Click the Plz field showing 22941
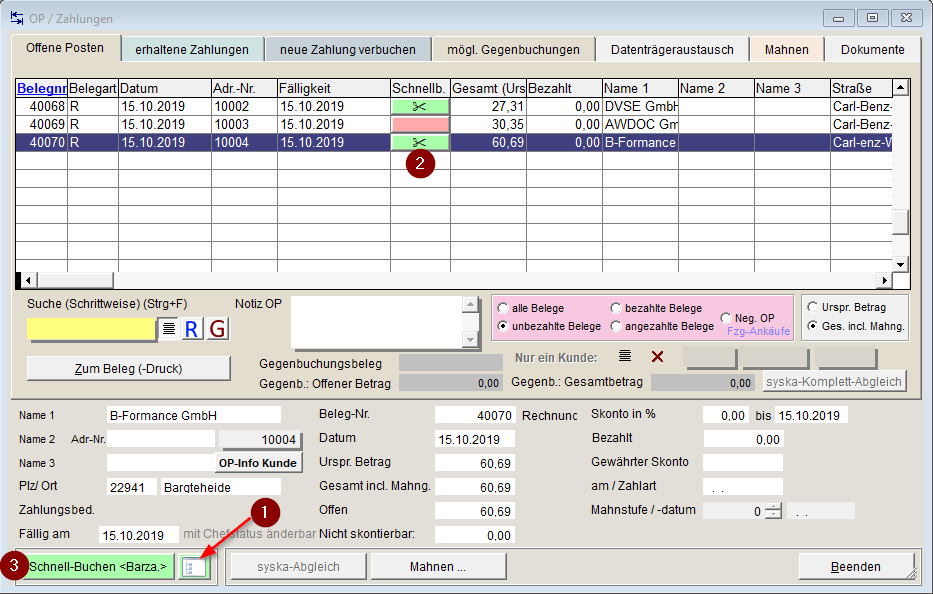This screenshot has width=933, height=594. tap(132, 487)
